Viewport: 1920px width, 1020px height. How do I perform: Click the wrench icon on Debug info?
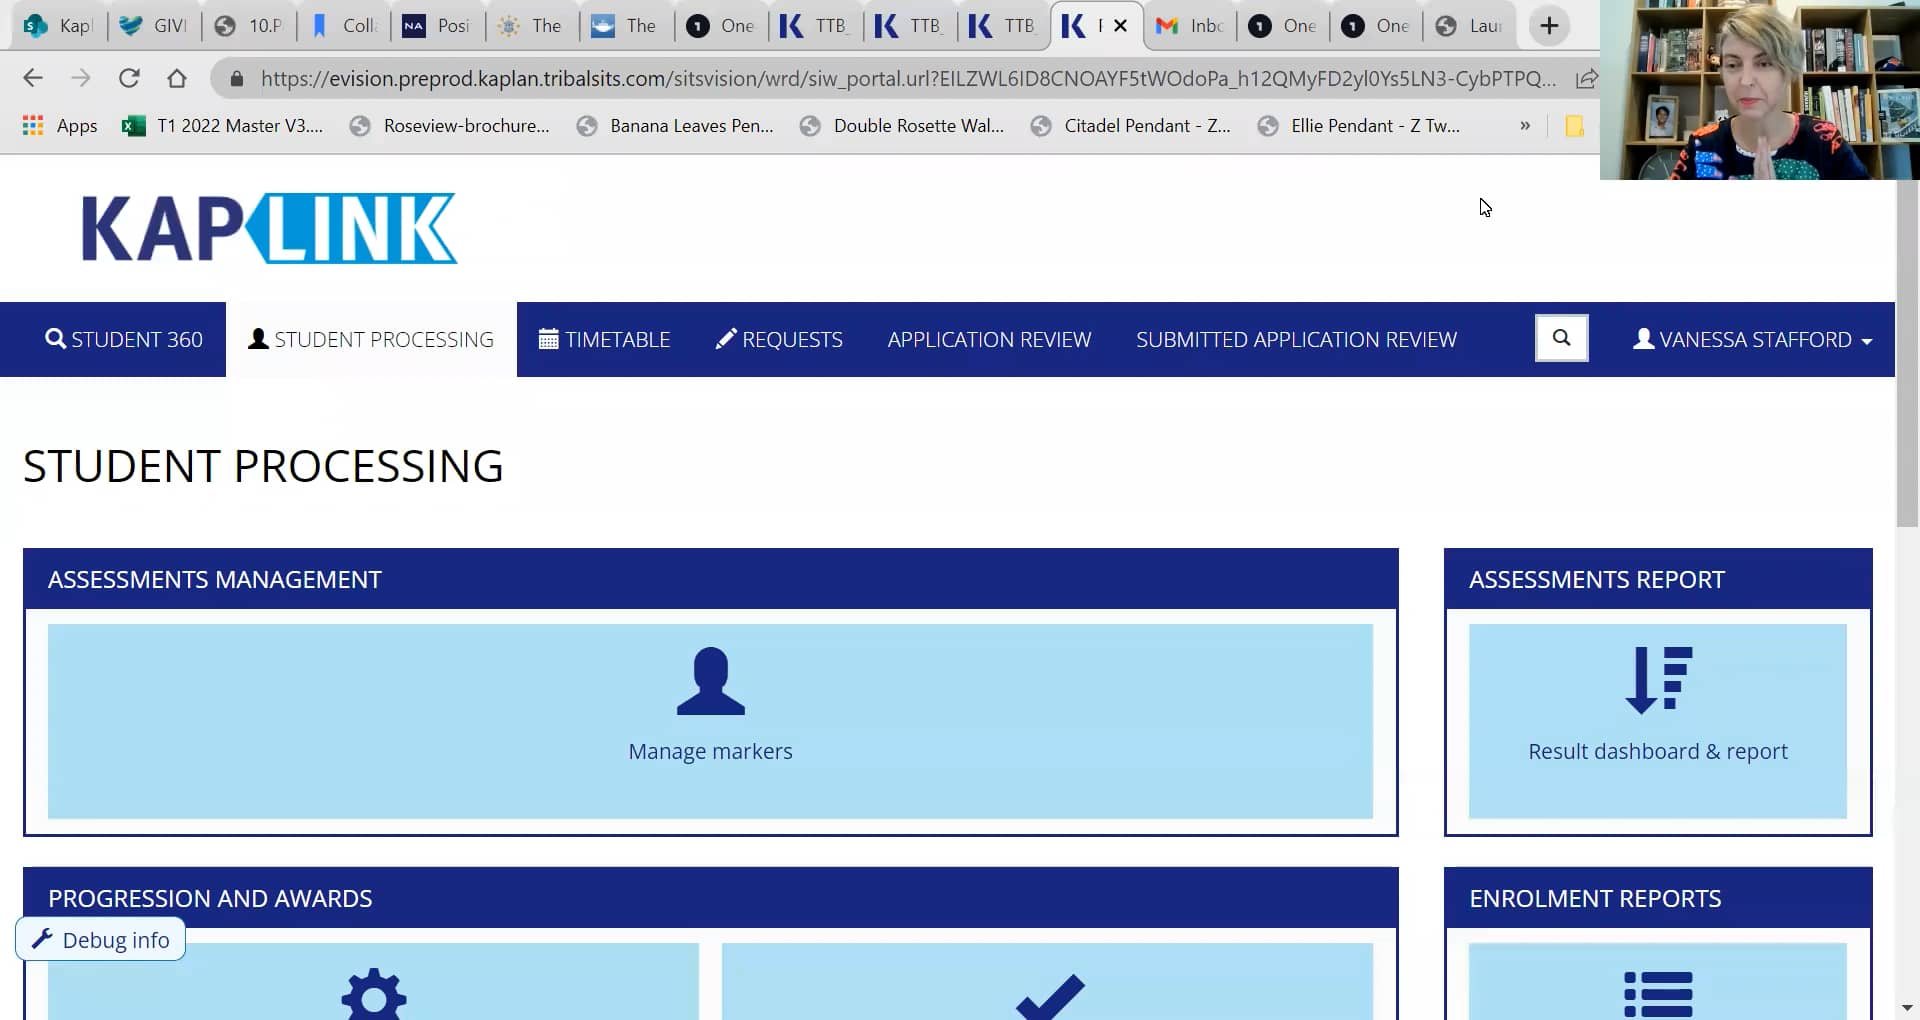point(42,939)
